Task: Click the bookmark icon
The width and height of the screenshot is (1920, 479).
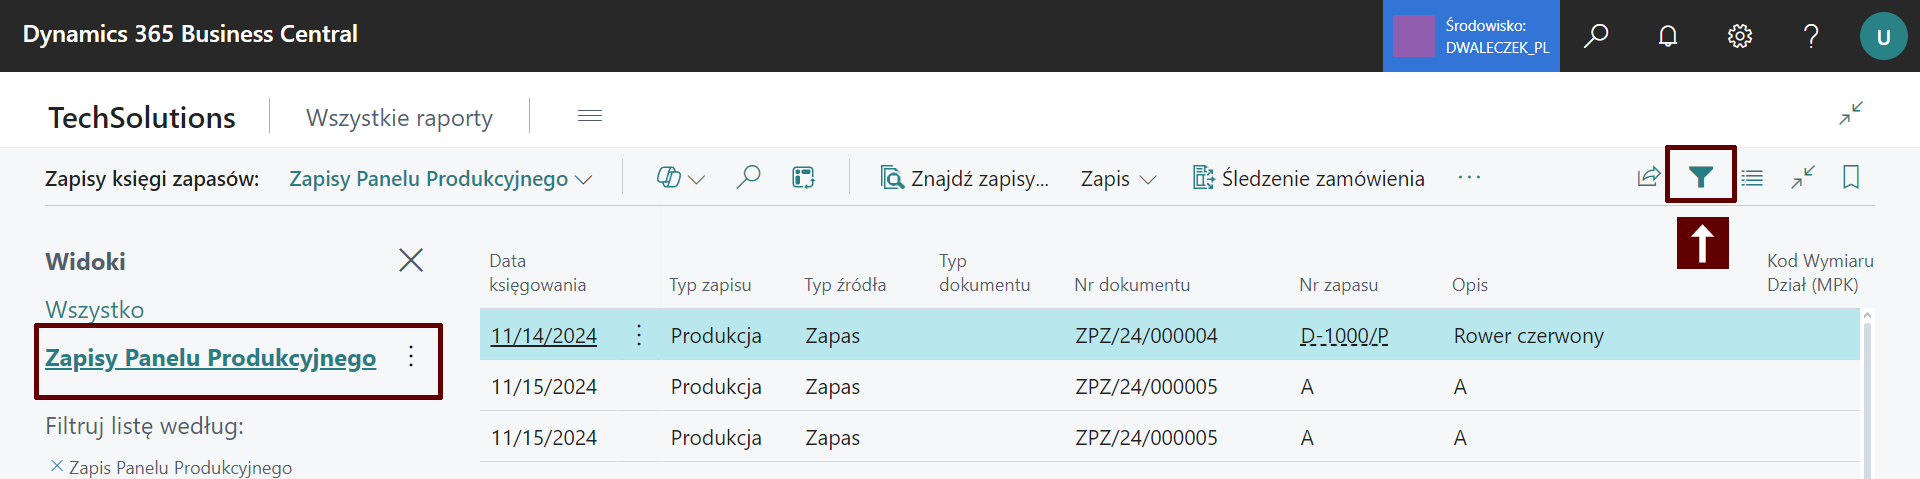Action: (x=1851, y=177)
